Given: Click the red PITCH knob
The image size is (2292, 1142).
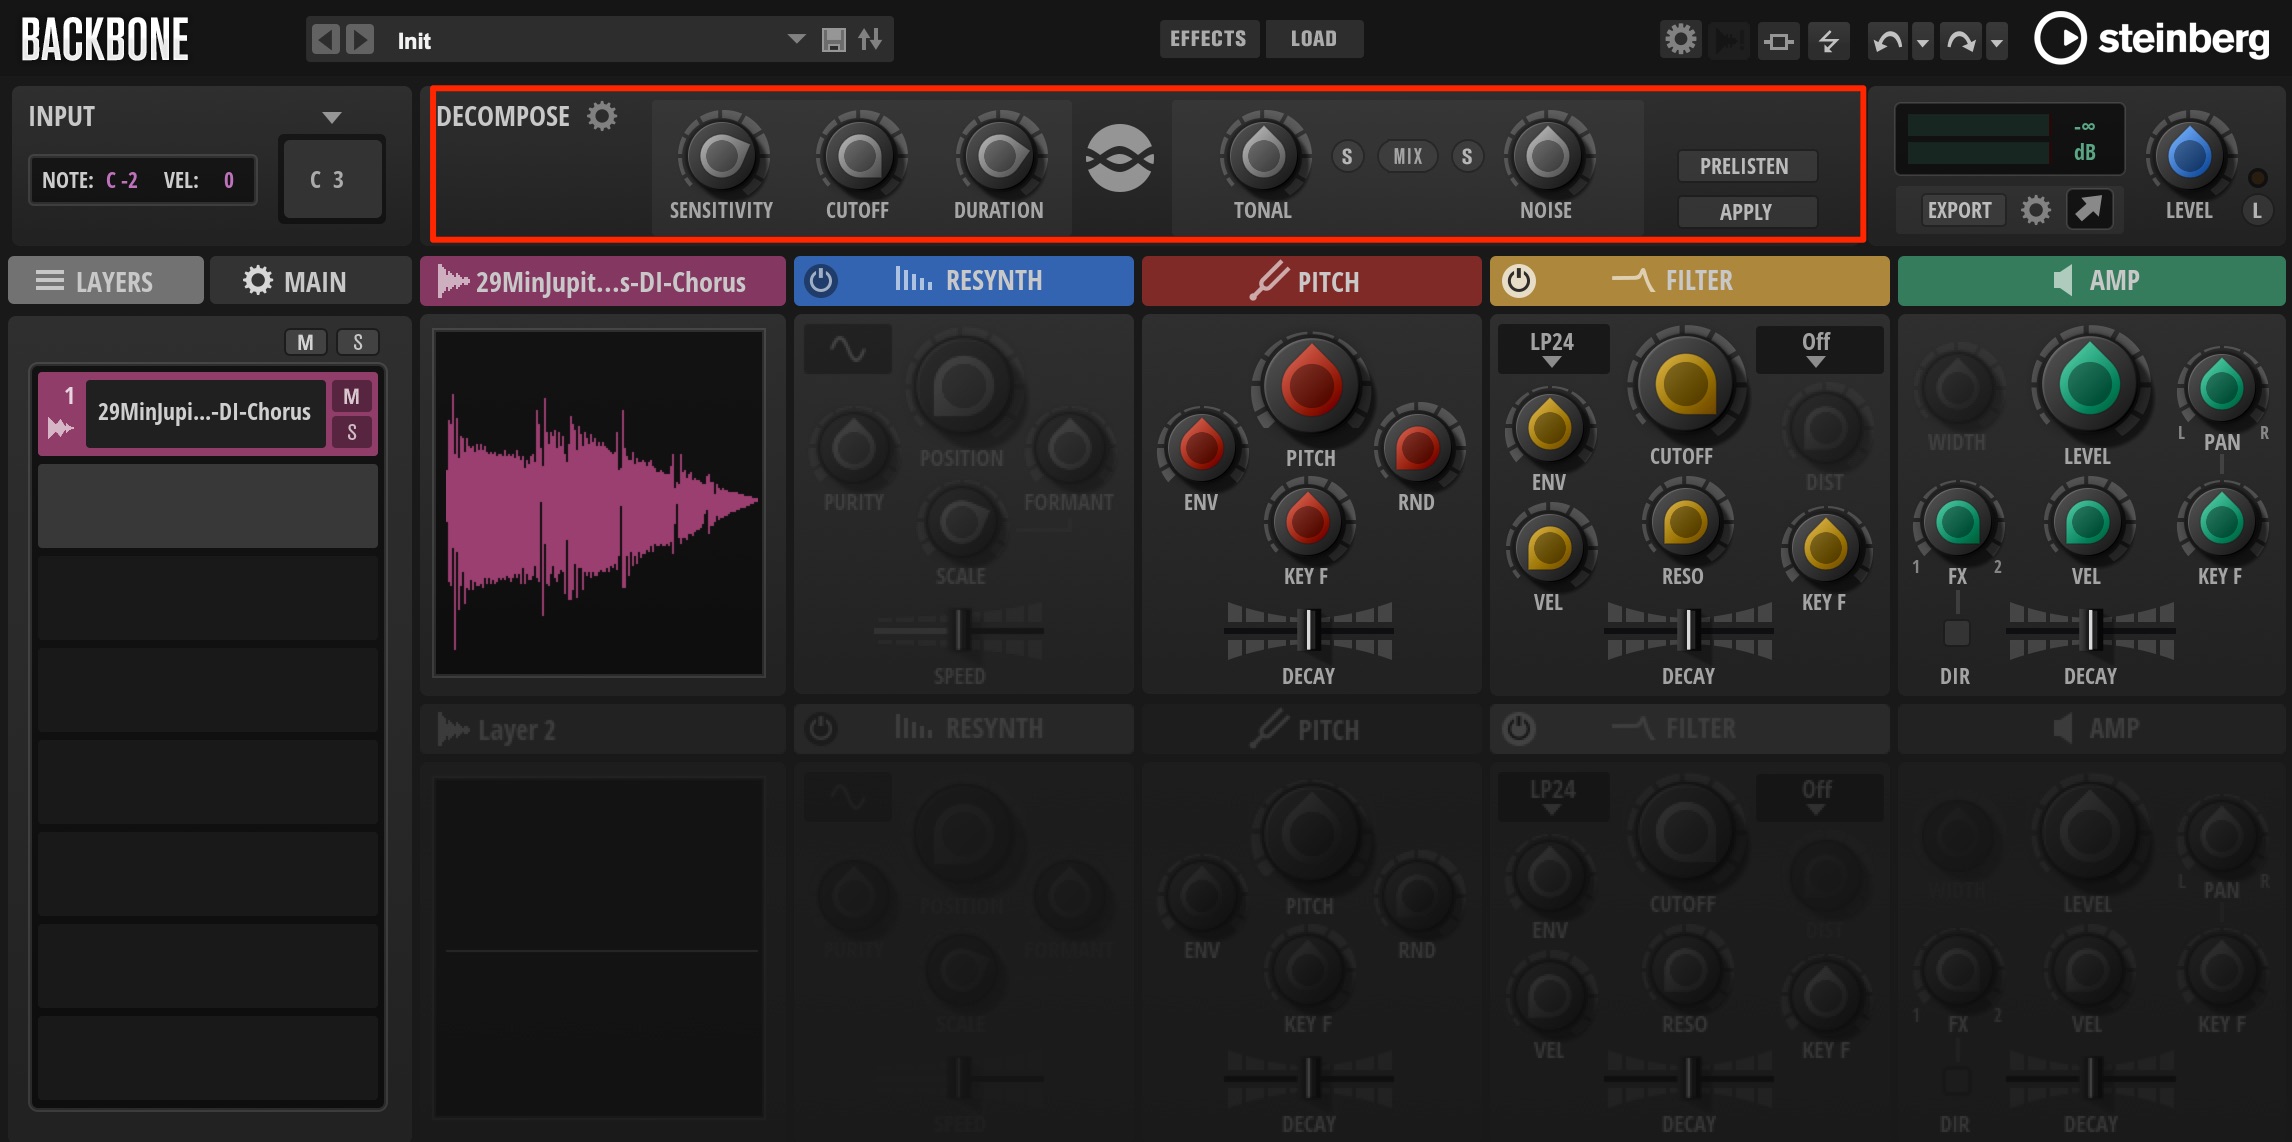Looking at the screenshot, I should [1311, 385].
